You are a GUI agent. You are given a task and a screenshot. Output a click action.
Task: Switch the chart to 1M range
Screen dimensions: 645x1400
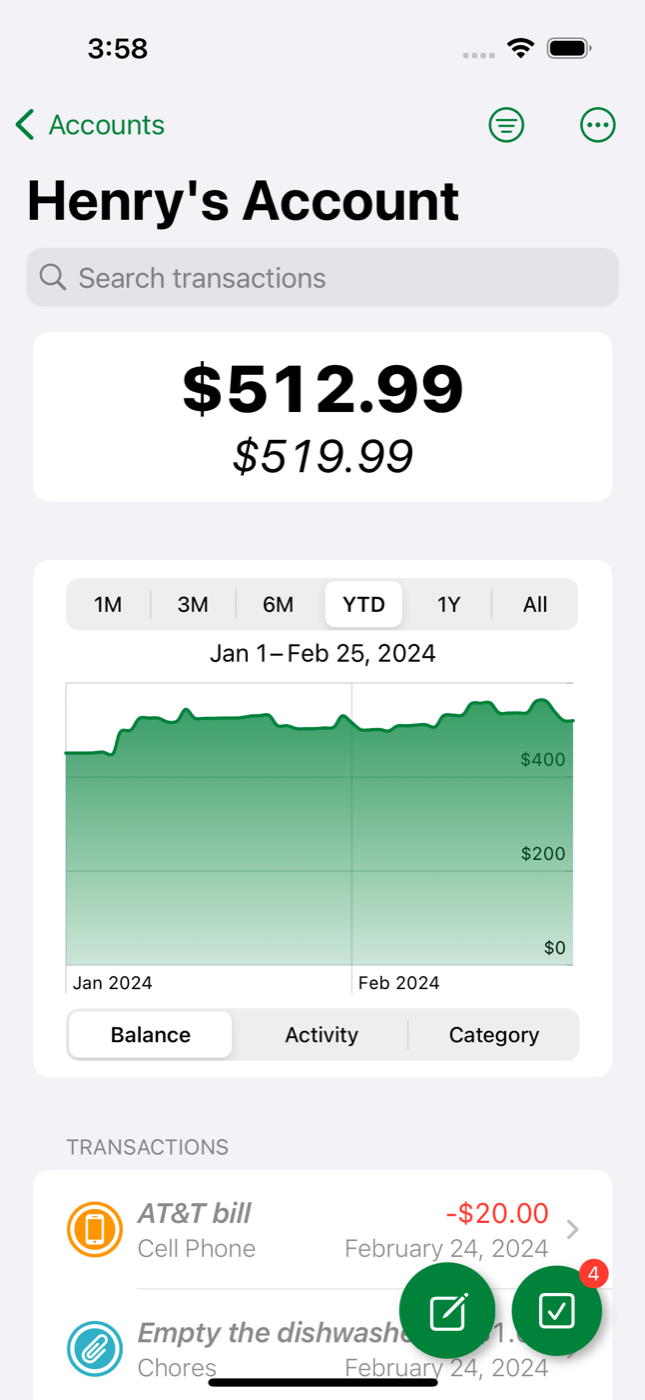[x=108, y=604]
